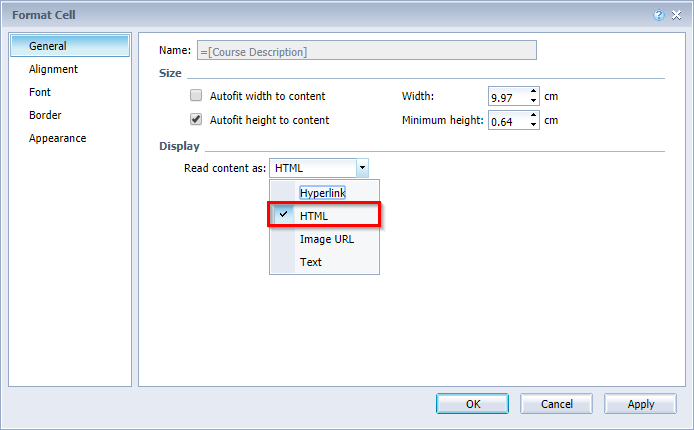Click the Apply button

pos(640,404)
